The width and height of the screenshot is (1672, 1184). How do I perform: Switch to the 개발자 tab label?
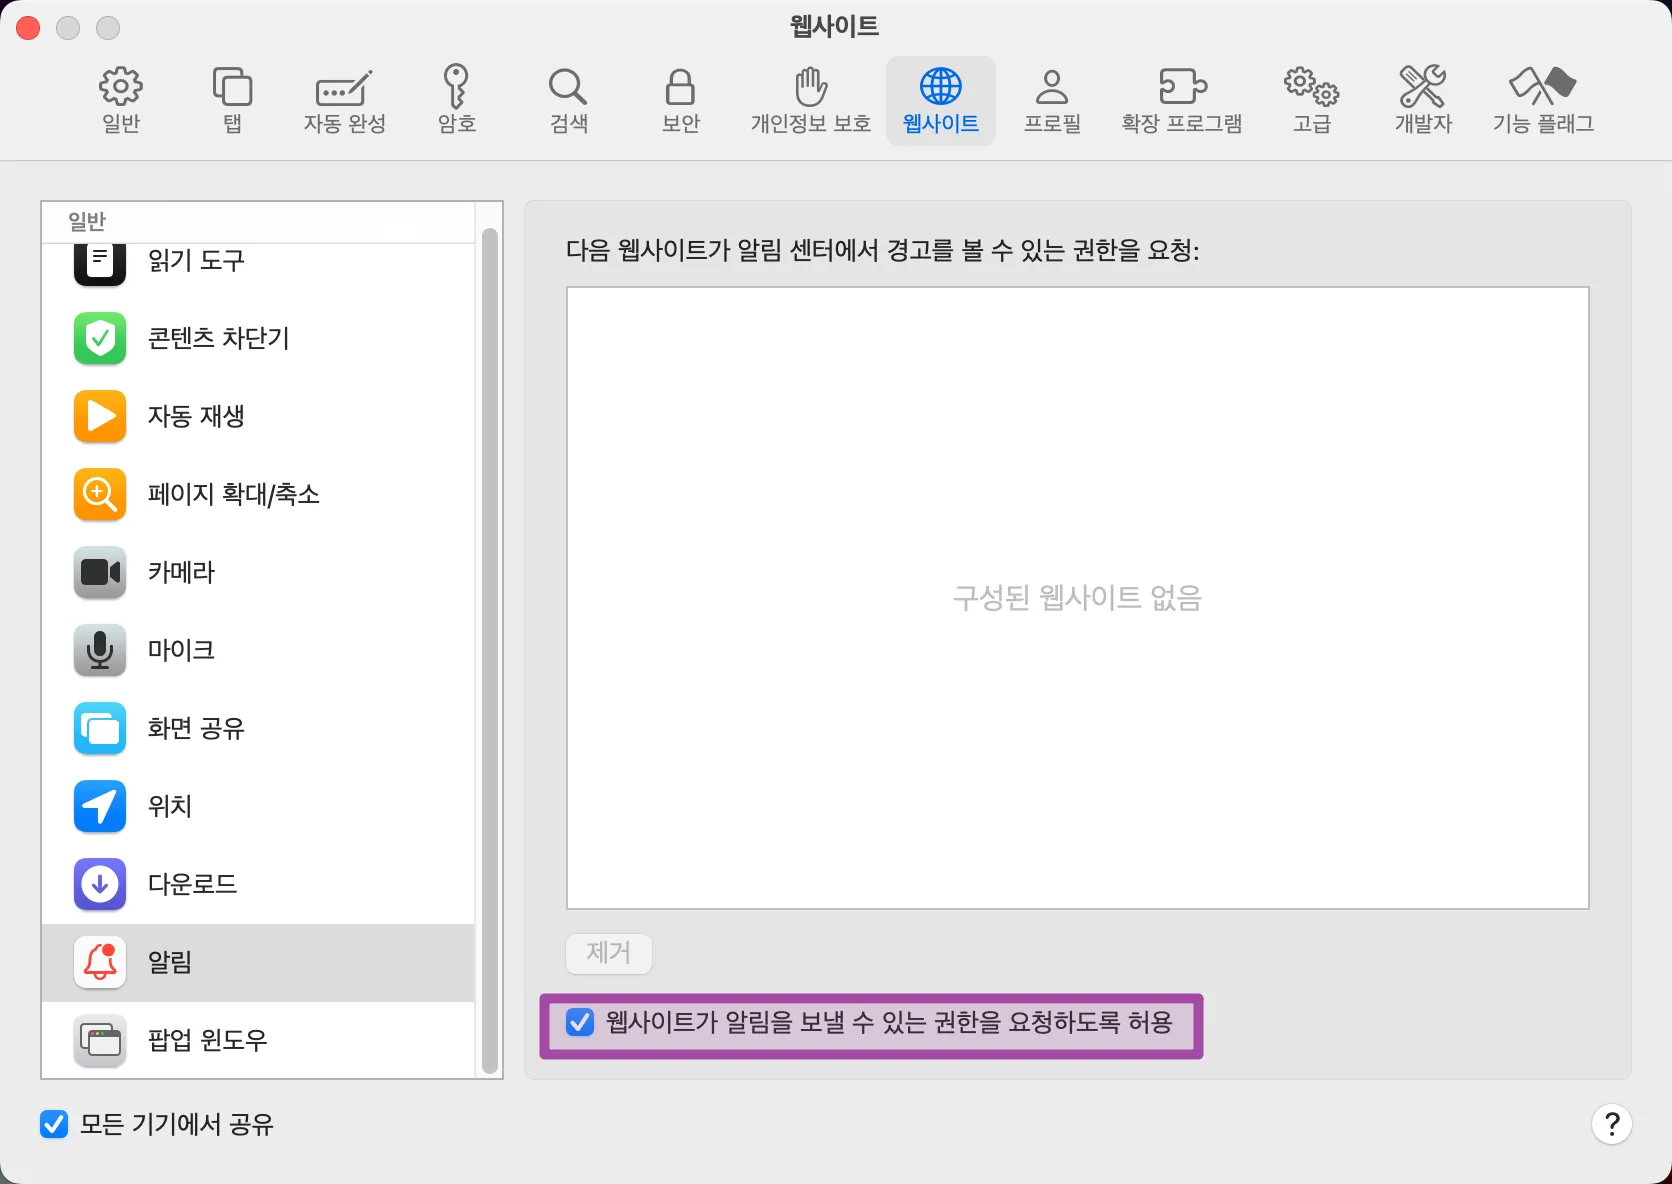[x=1422, y=123]
